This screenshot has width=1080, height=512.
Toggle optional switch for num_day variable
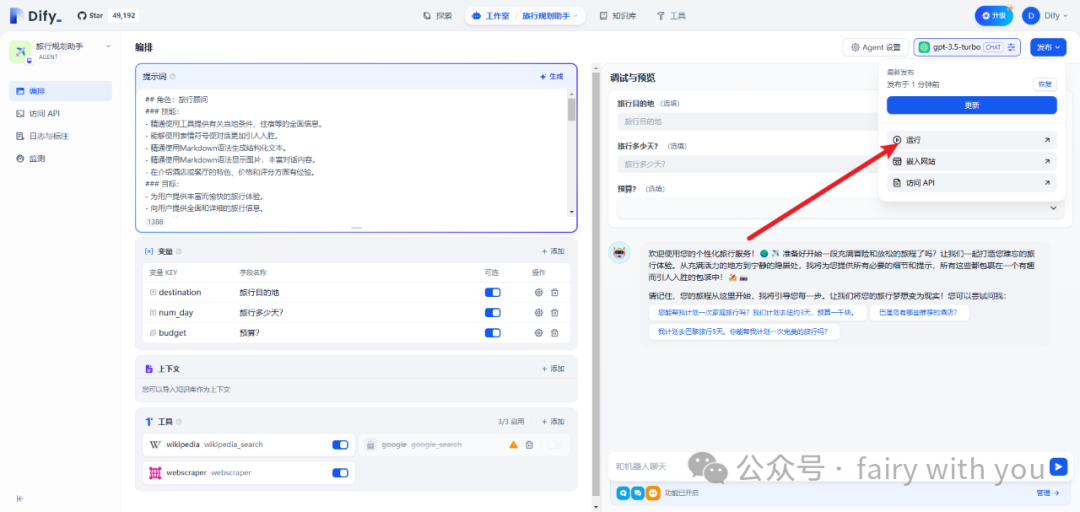tap(492, 312)
